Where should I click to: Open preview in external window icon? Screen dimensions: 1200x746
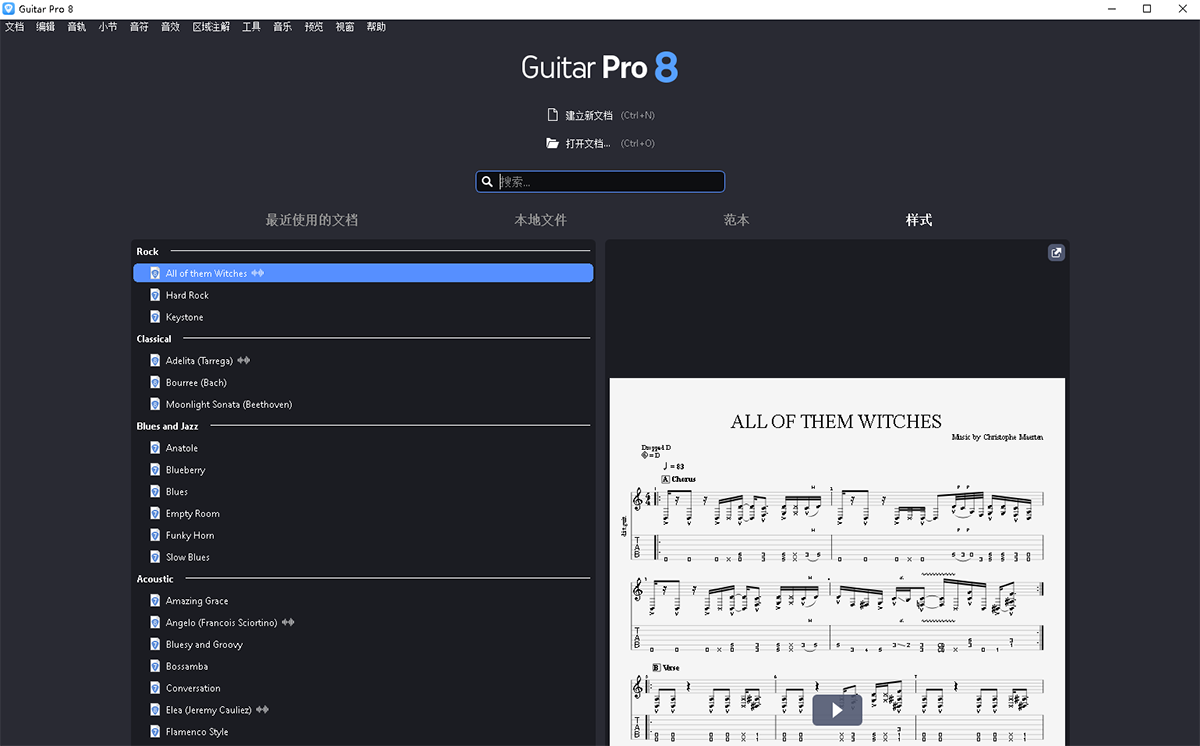coord(1056,253)
